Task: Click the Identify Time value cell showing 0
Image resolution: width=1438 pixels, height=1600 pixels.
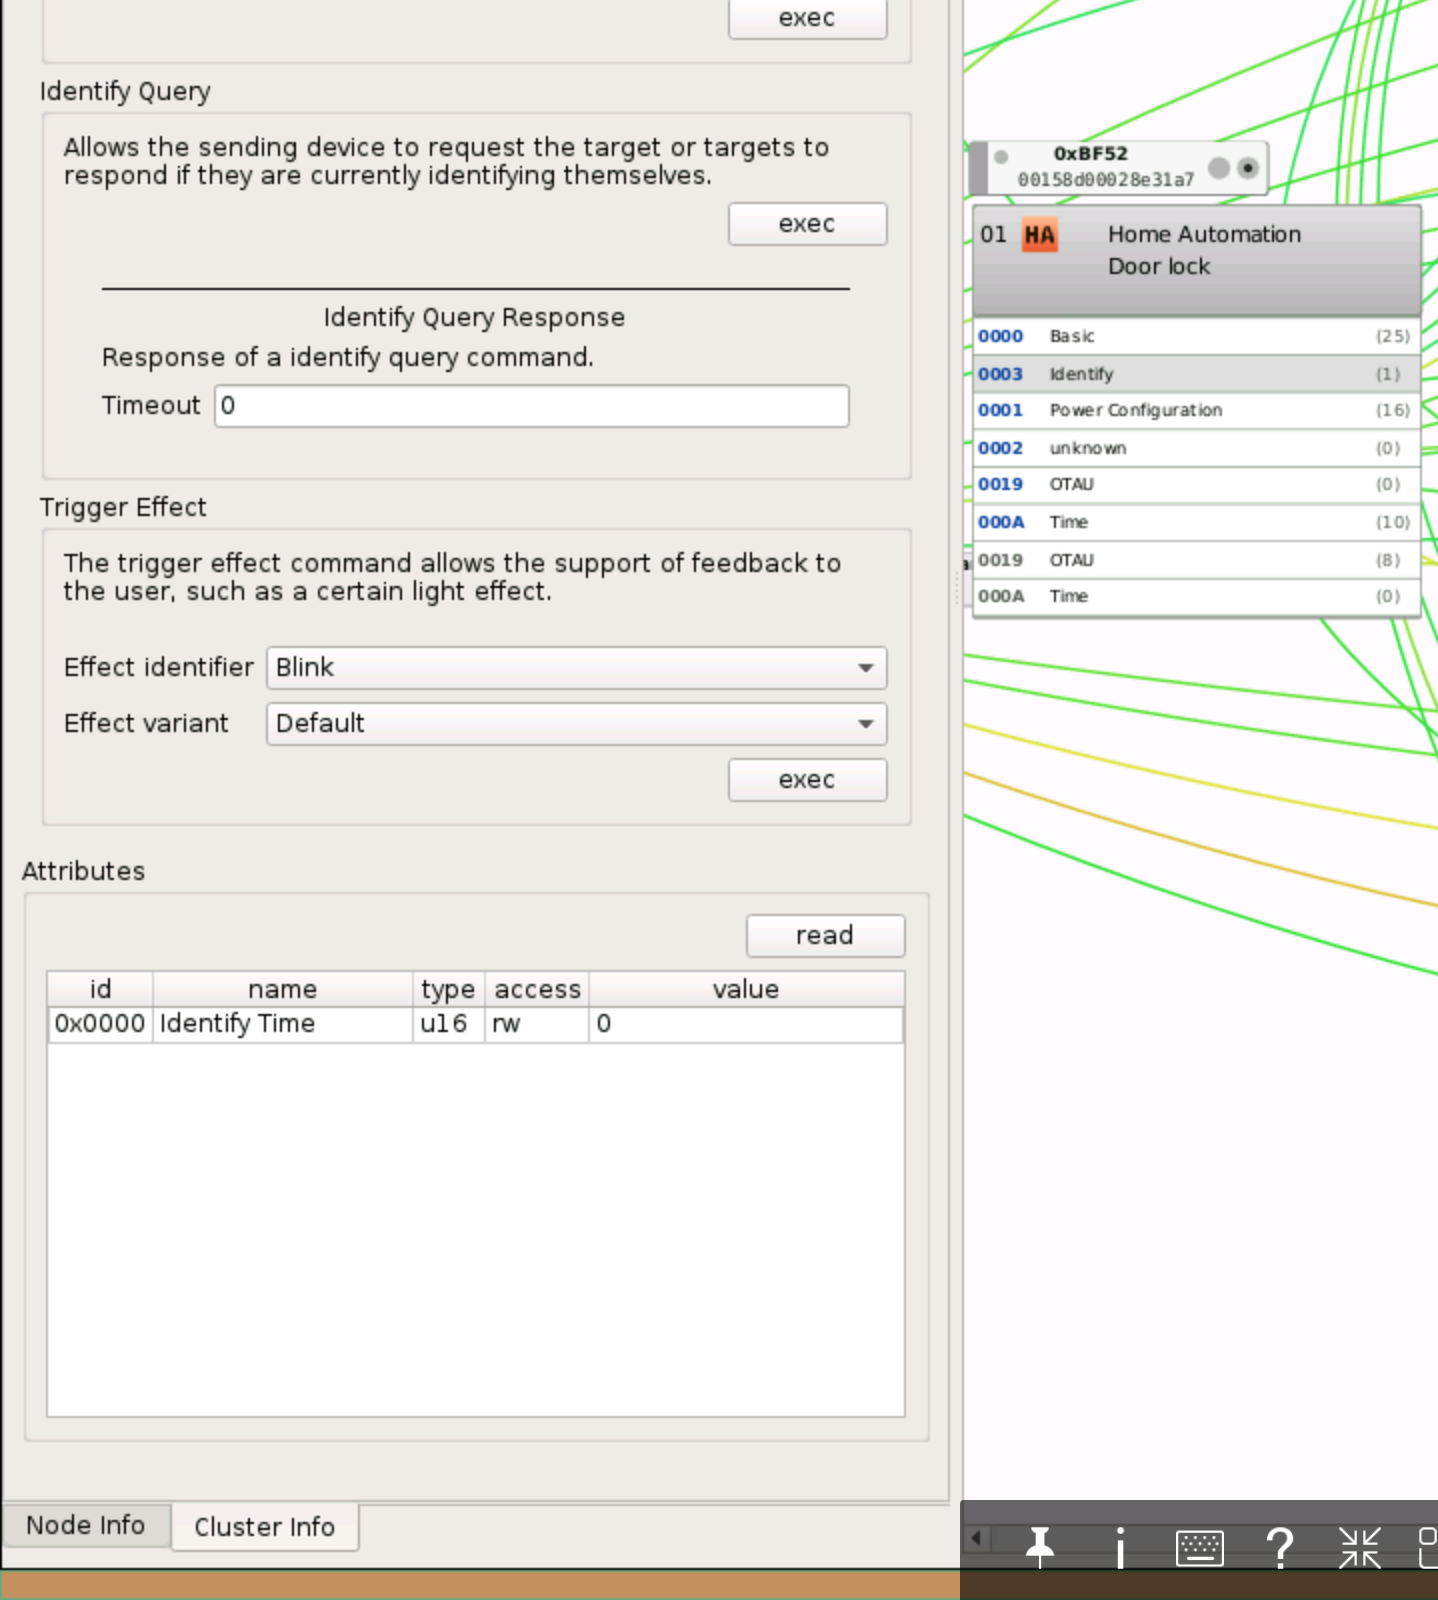Action: 746,1024
